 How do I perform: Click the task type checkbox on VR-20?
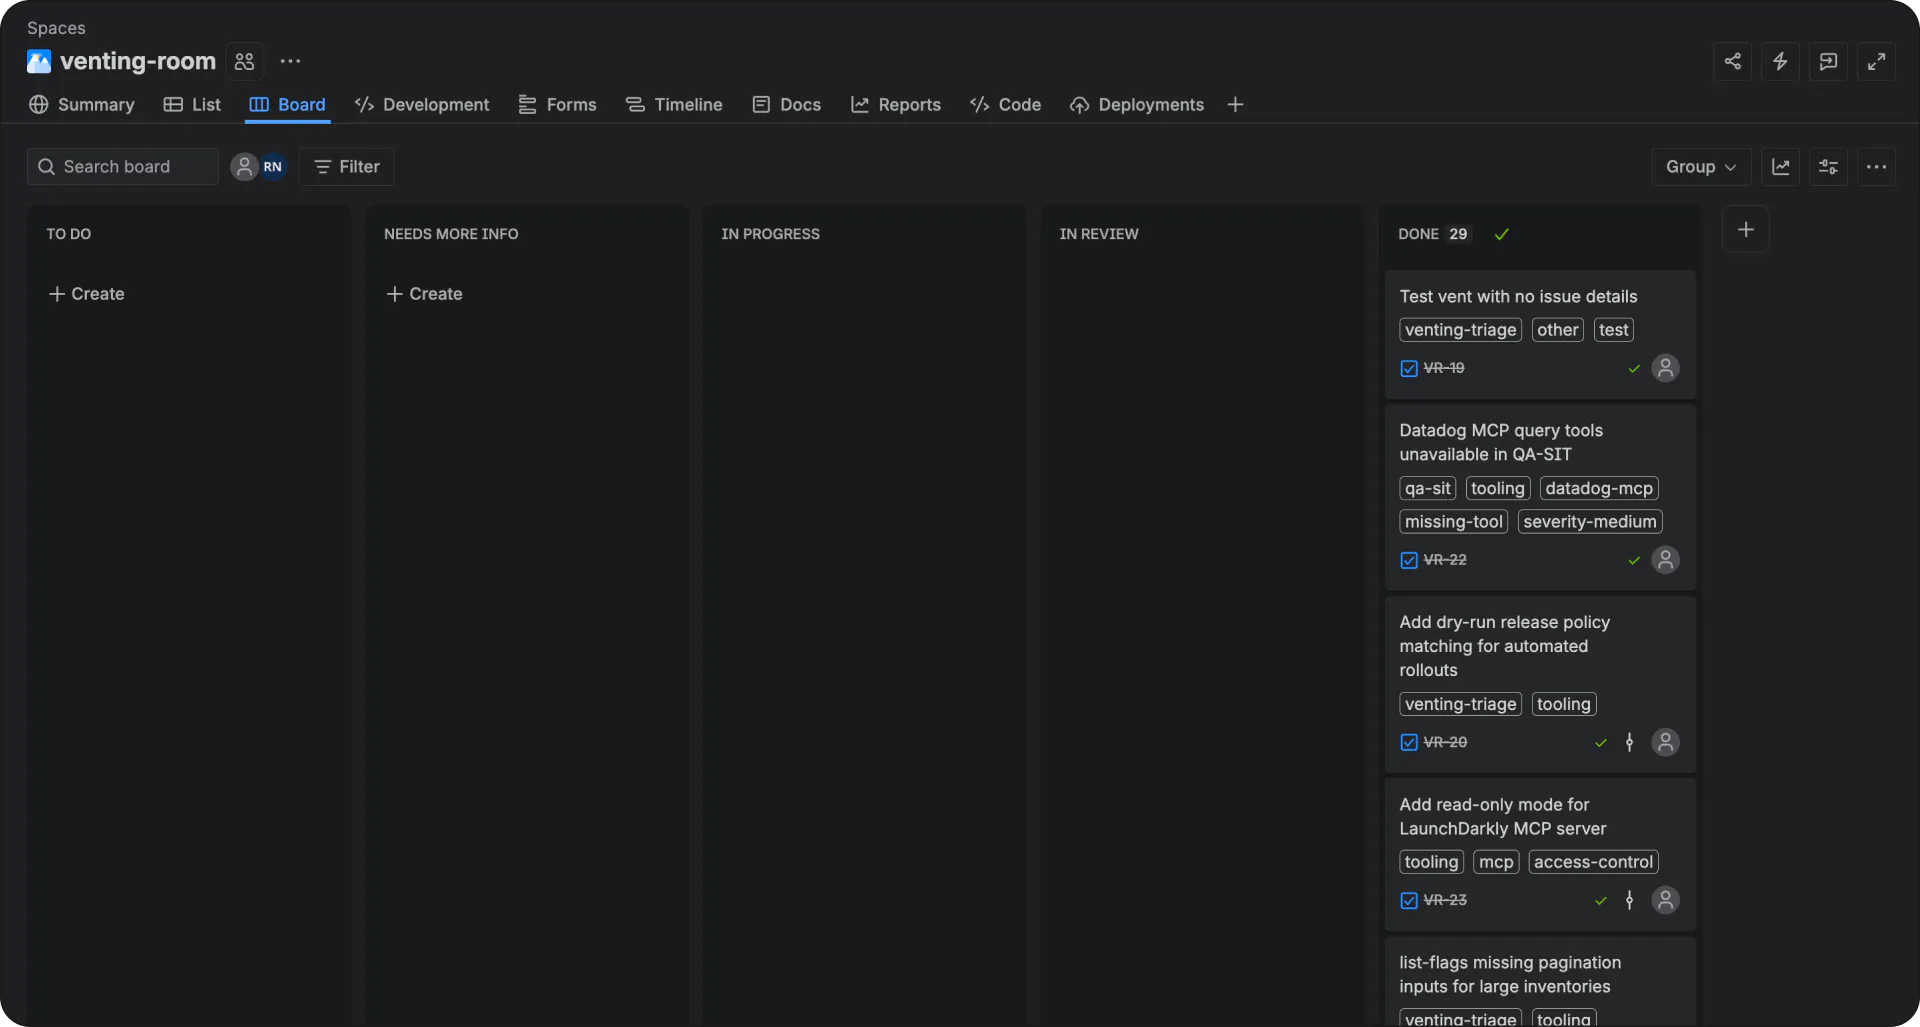(1409, 742)
